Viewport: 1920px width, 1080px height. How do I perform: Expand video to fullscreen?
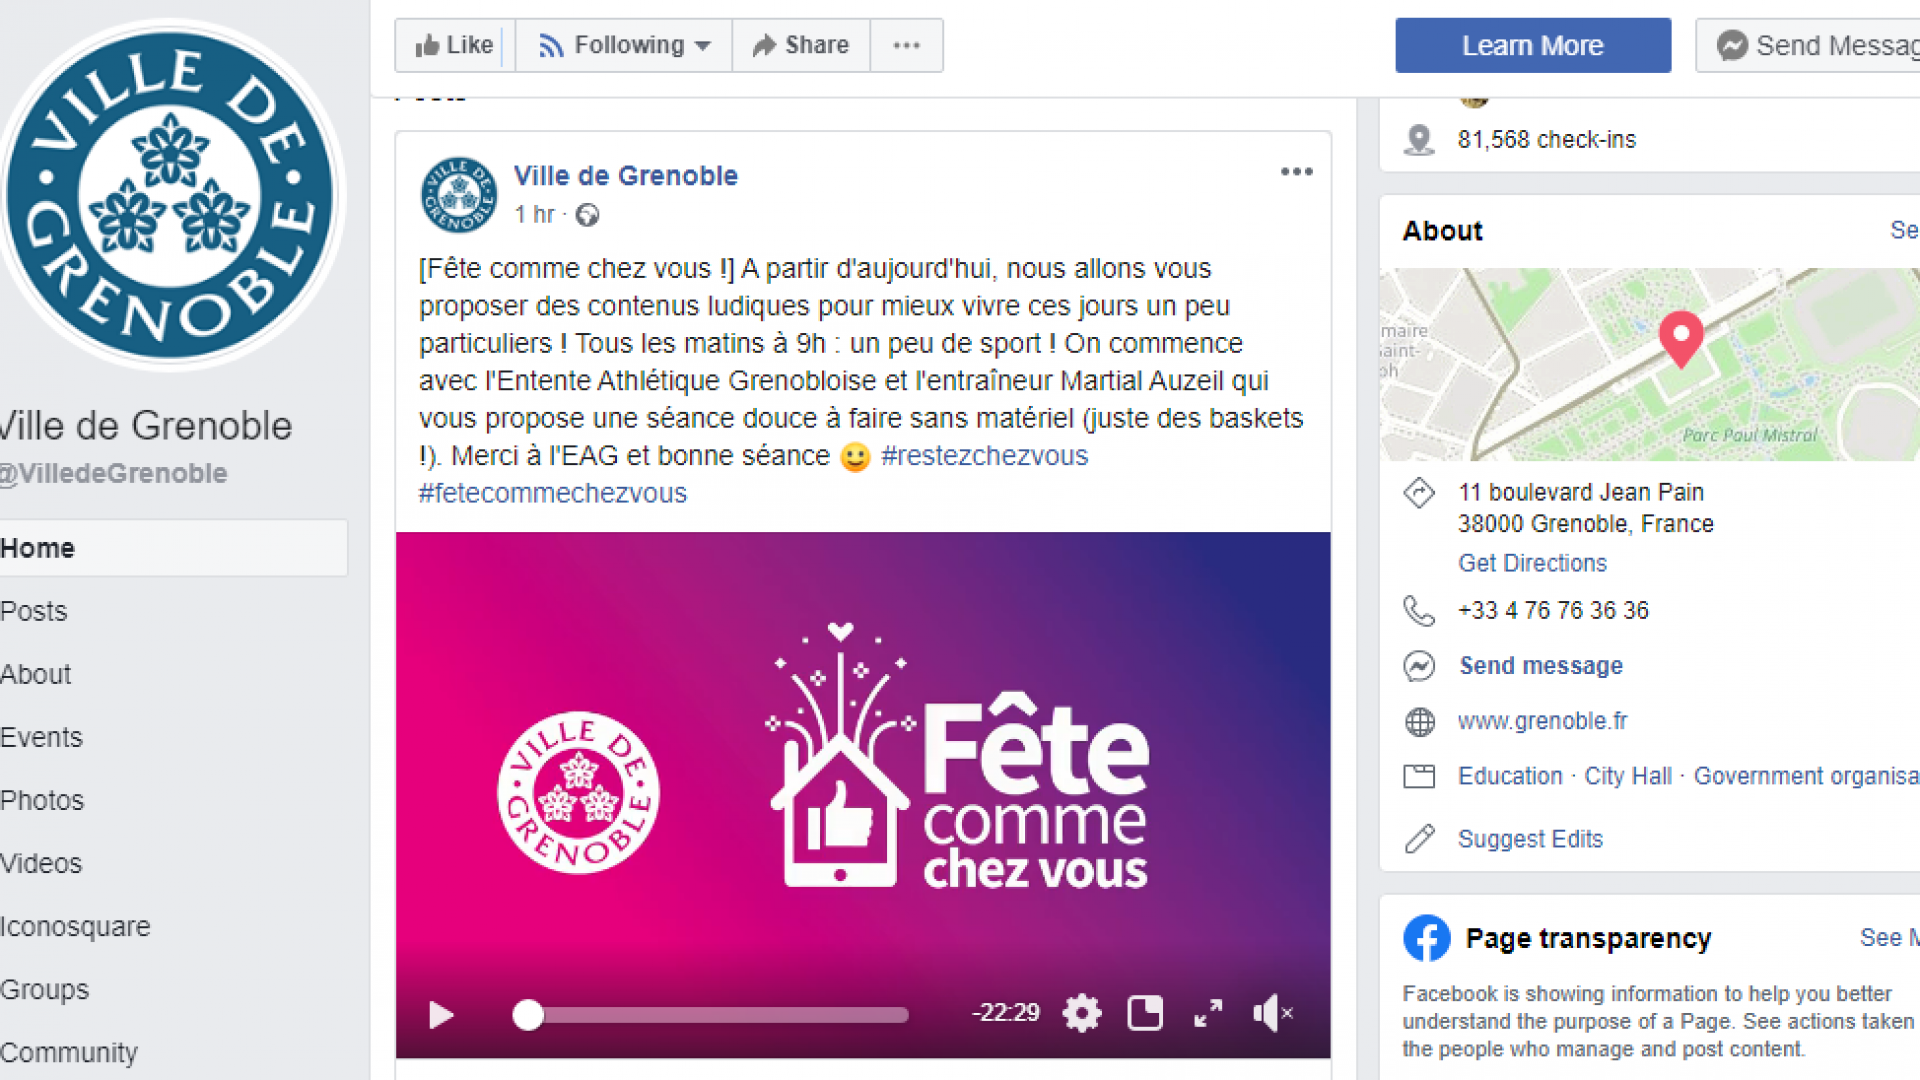point(1208,1013)
